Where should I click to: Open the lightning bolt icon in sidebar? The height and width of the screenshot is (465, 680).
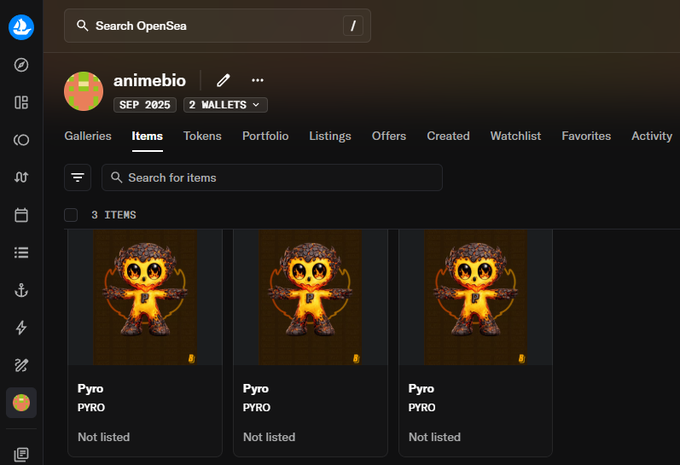(21, 327)
